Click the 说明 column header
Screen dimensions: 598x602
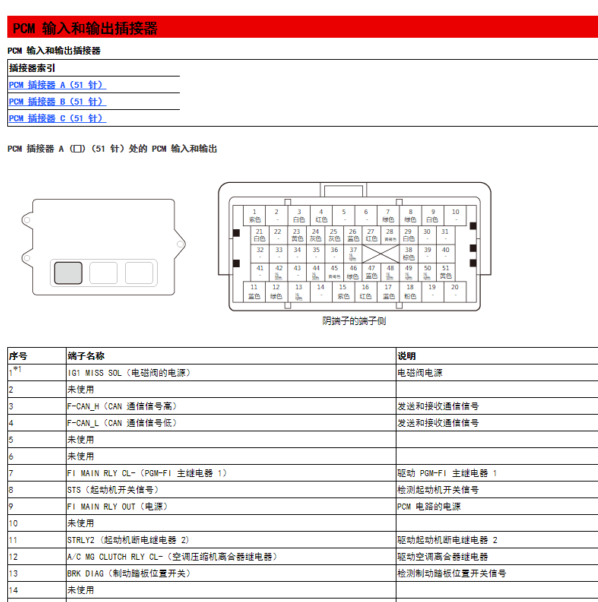pyautogui.click(x=497, y=356)
